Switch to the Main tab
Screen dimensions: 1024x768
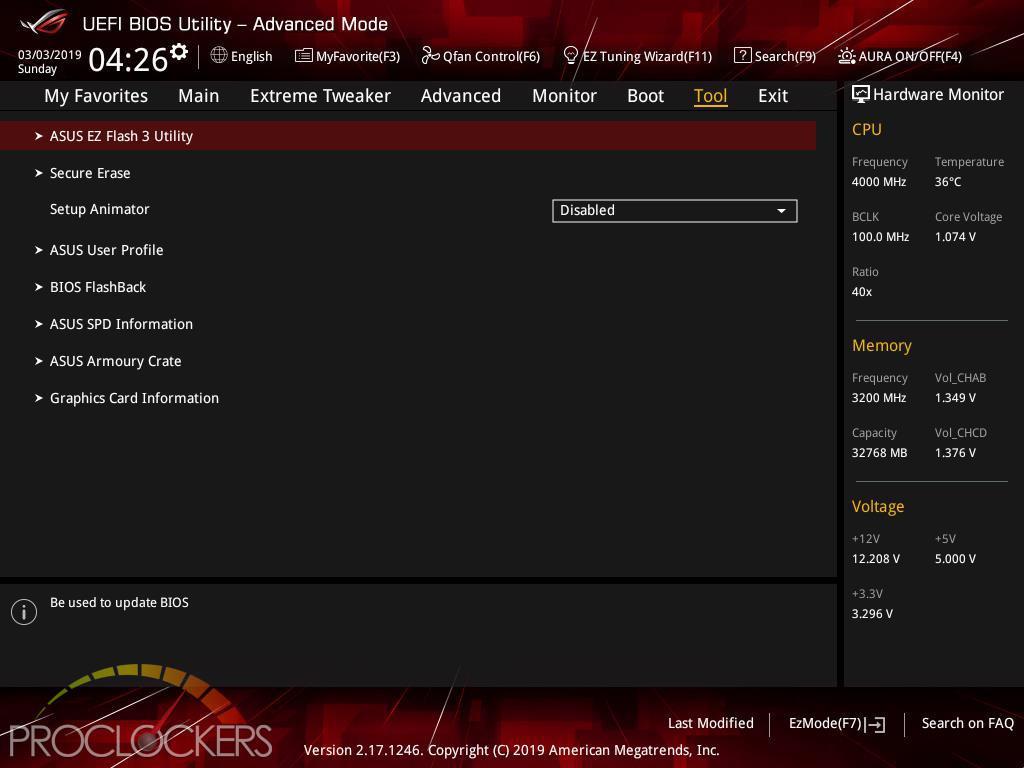click(199, 96)
